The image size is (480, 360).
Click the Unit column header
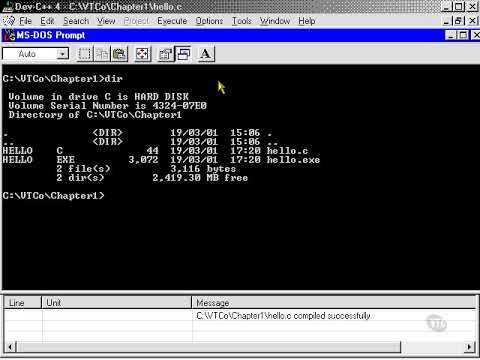(x=116, y=302)
